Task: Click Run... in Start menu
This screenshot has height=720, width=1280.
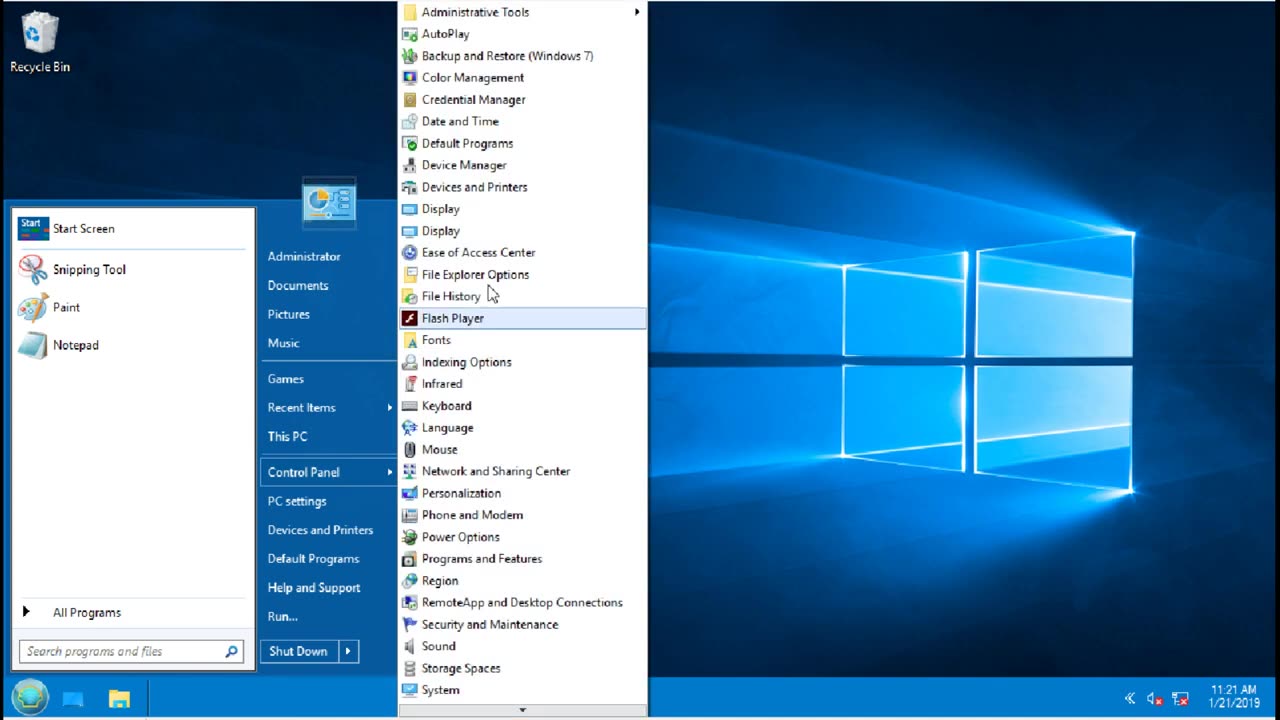Action: click(x=283, y=616)
